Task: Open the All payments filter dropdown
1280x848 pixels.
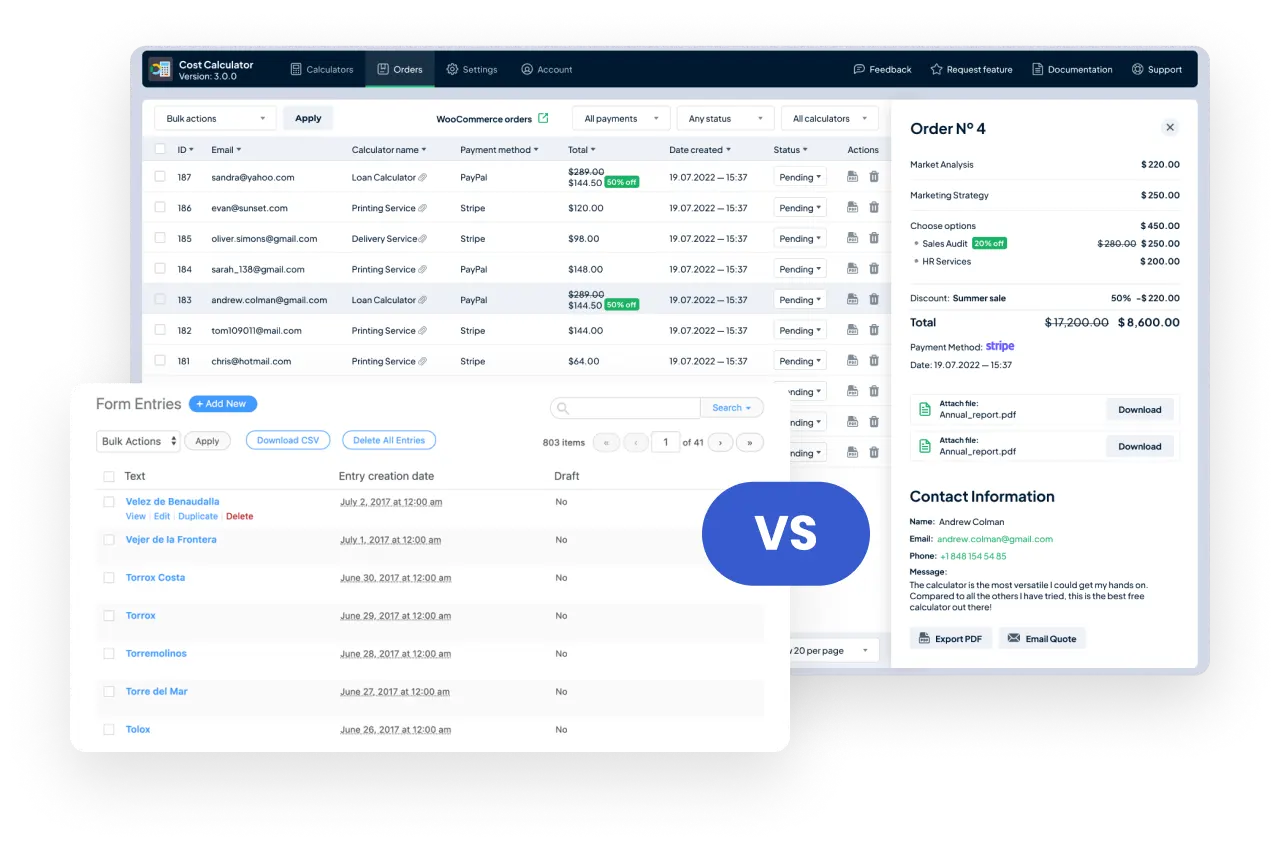Action: click(621, 118)
